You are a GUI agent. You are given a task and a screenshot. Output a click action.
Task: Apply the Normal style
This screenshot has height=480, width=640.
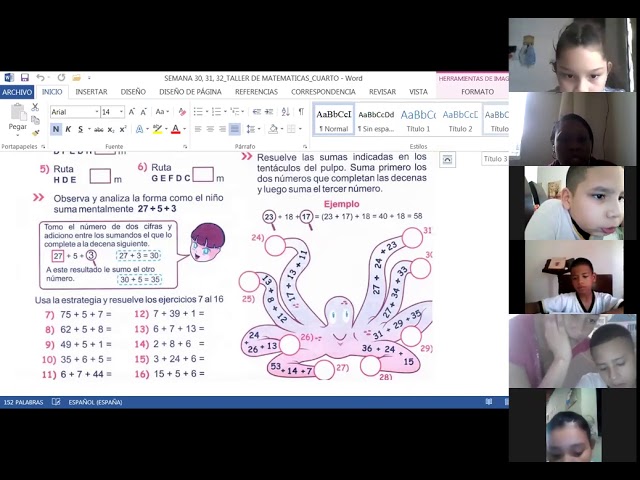[333, 119]
